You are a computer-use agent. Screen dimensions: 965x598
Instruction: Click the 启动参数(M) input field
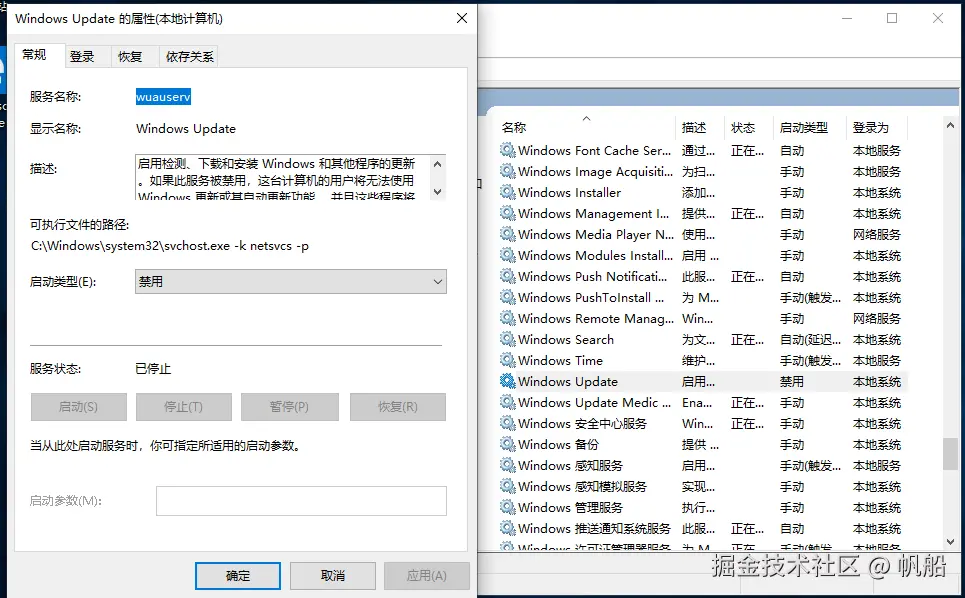coord(301,501)
